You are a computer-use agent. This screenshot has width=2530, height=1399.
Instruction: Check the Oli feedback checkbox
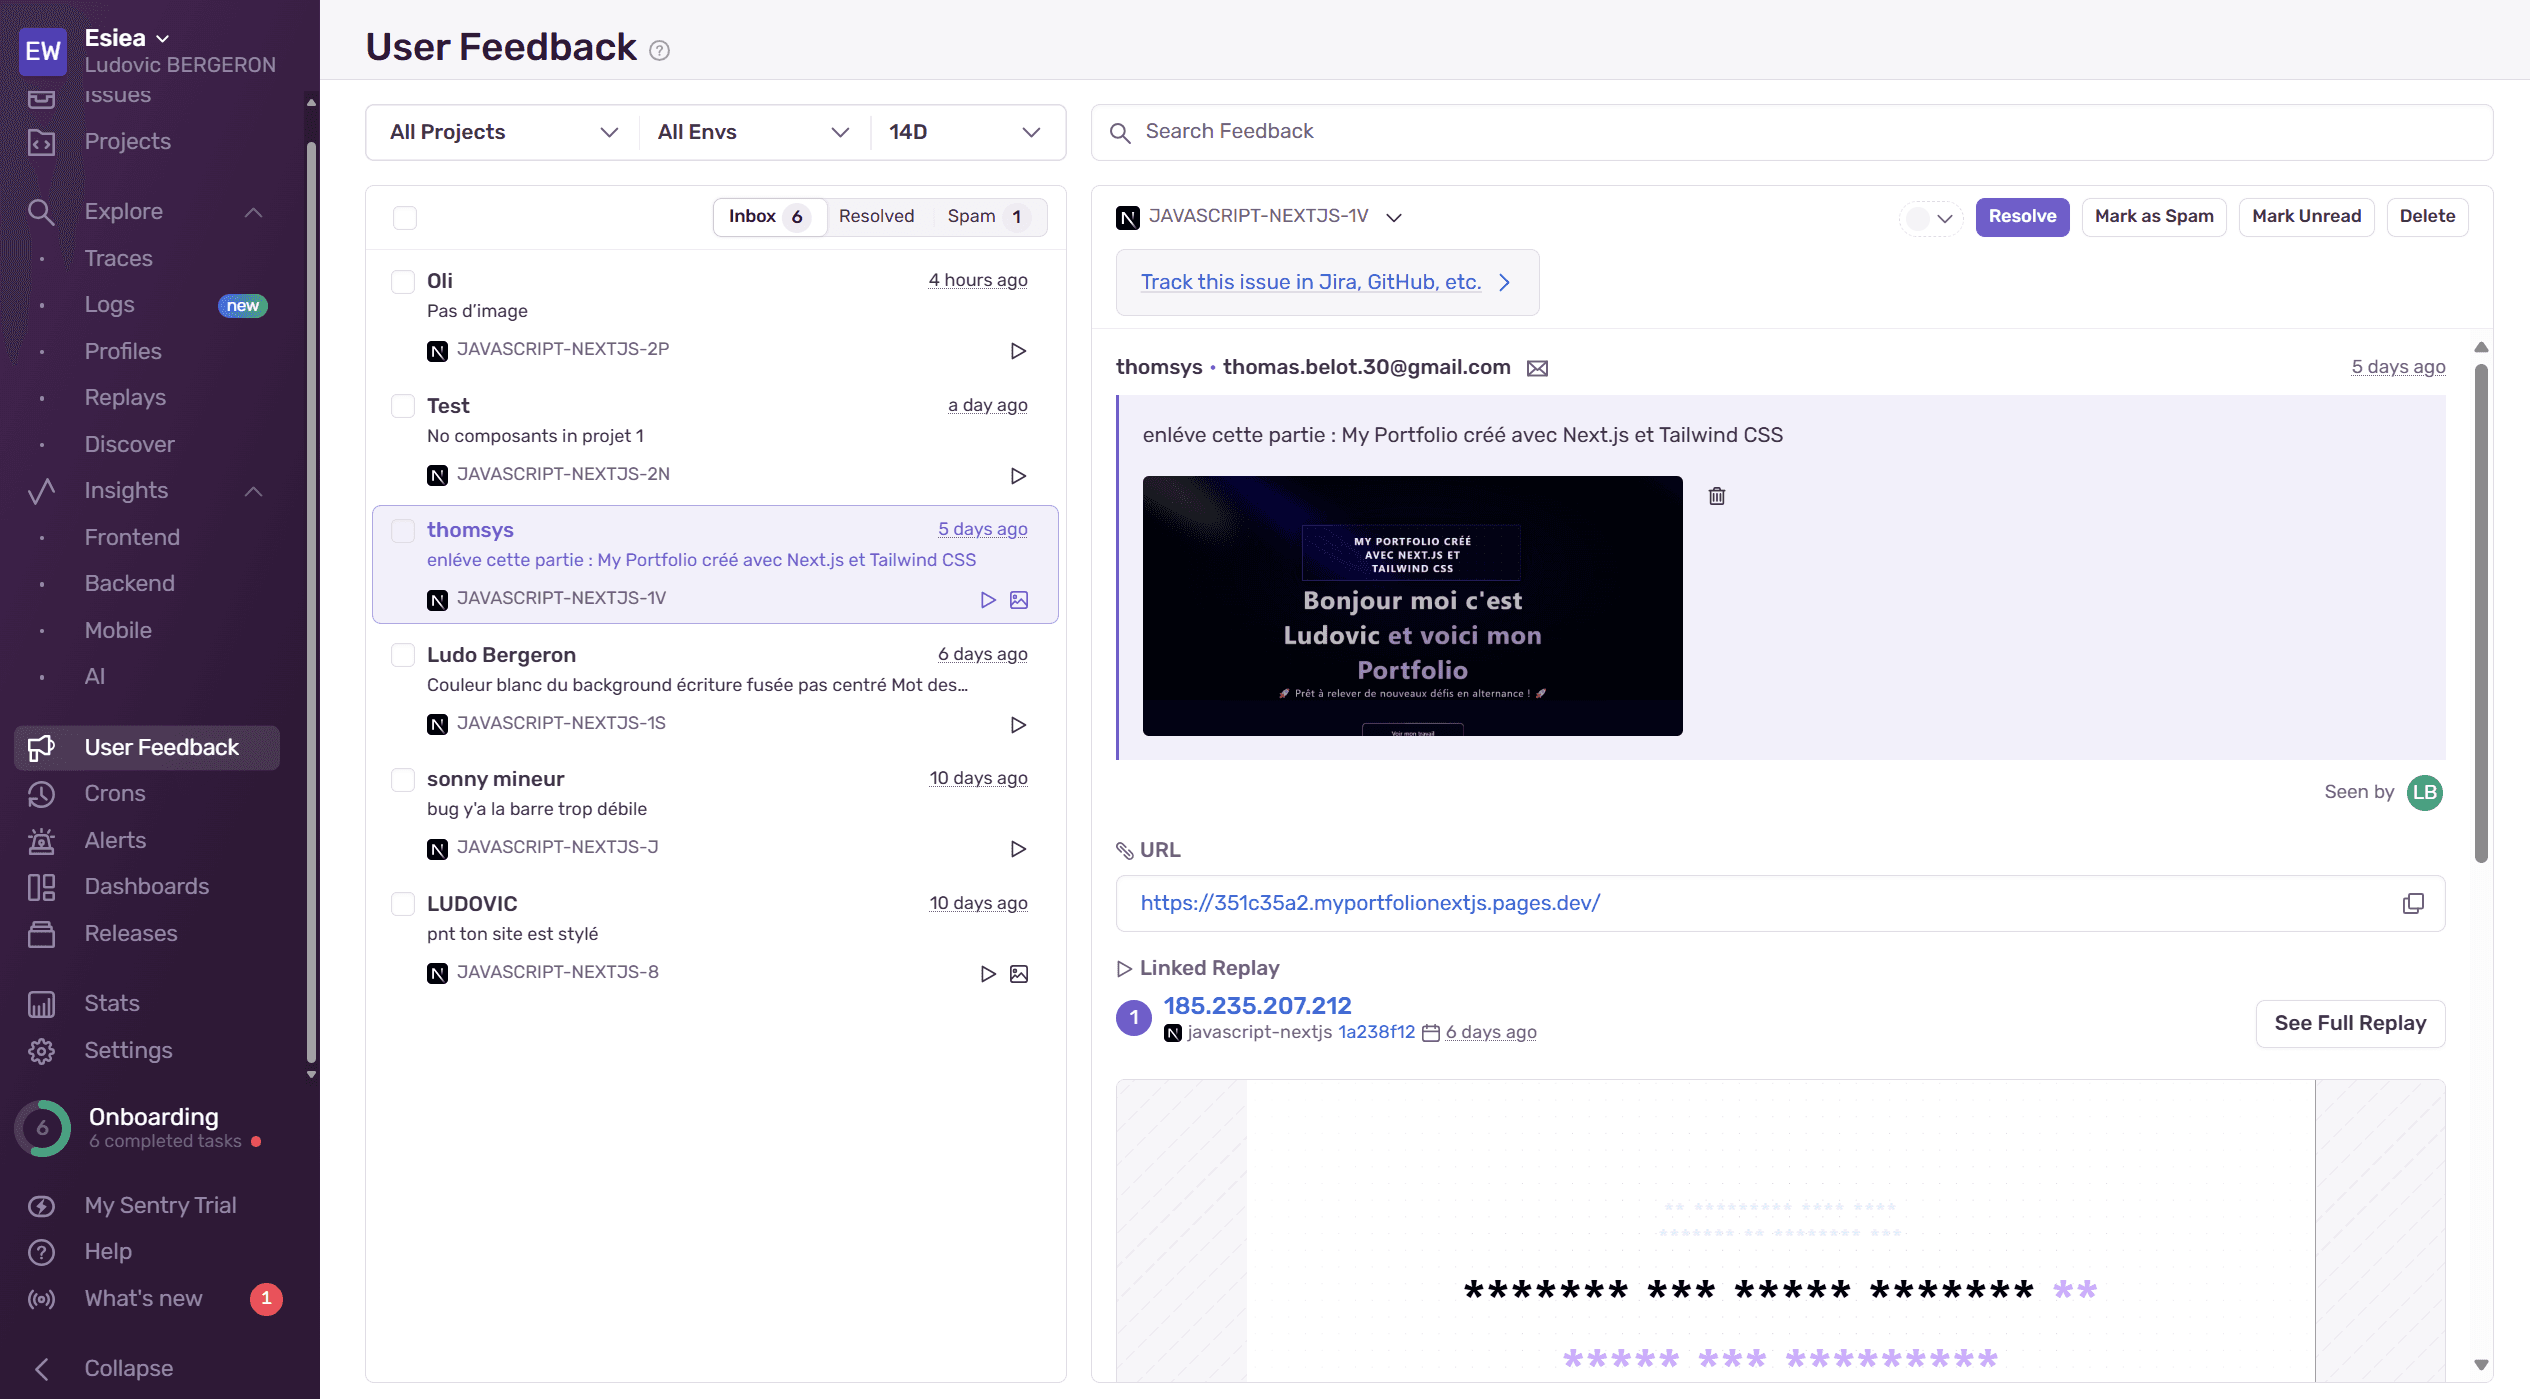(x=403, y=282)
